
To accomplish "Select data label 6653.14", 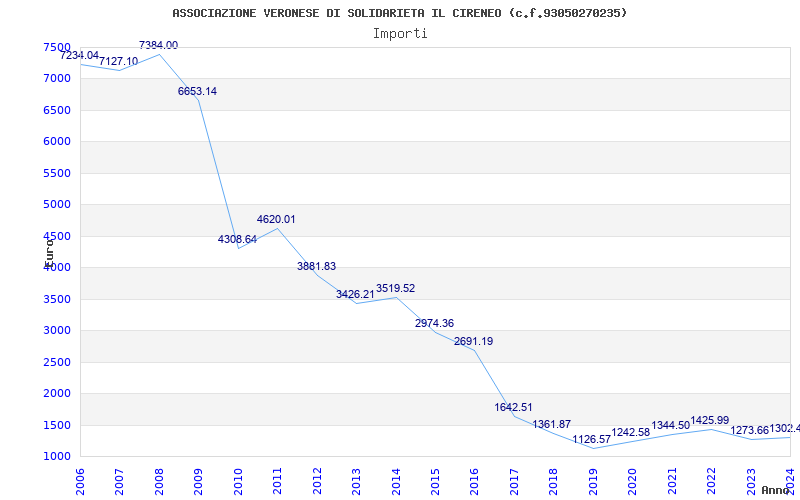I will tap(197, 91).
